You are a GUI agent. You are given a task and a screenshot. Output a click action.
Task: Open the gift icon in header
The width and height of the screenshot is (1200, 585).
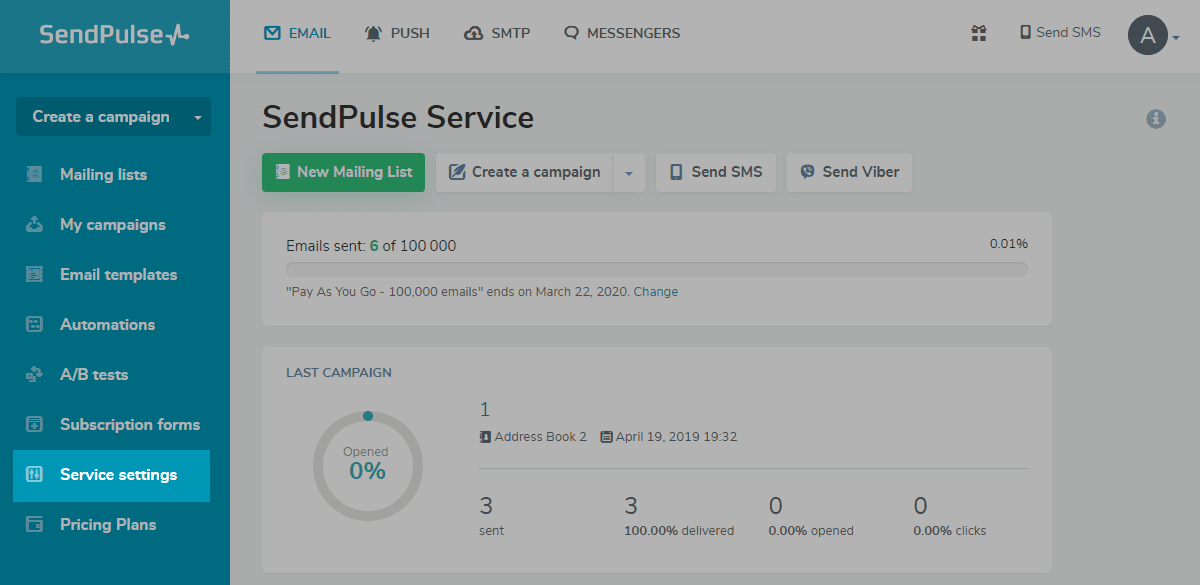tap(979, 33)
